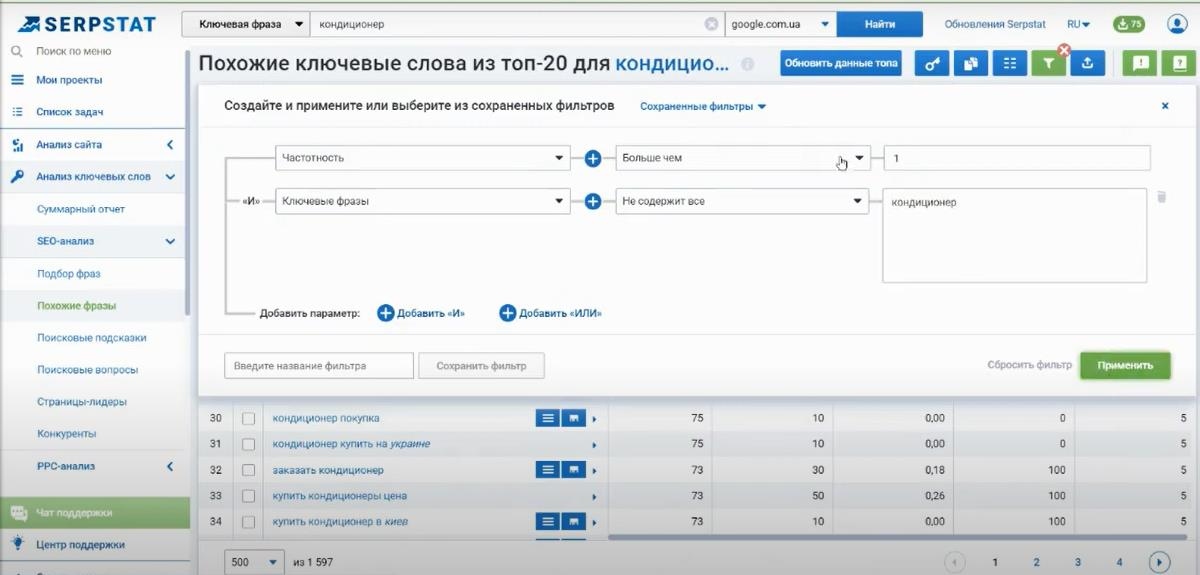Go to next page with the arrow circle

pos(1160,562)
